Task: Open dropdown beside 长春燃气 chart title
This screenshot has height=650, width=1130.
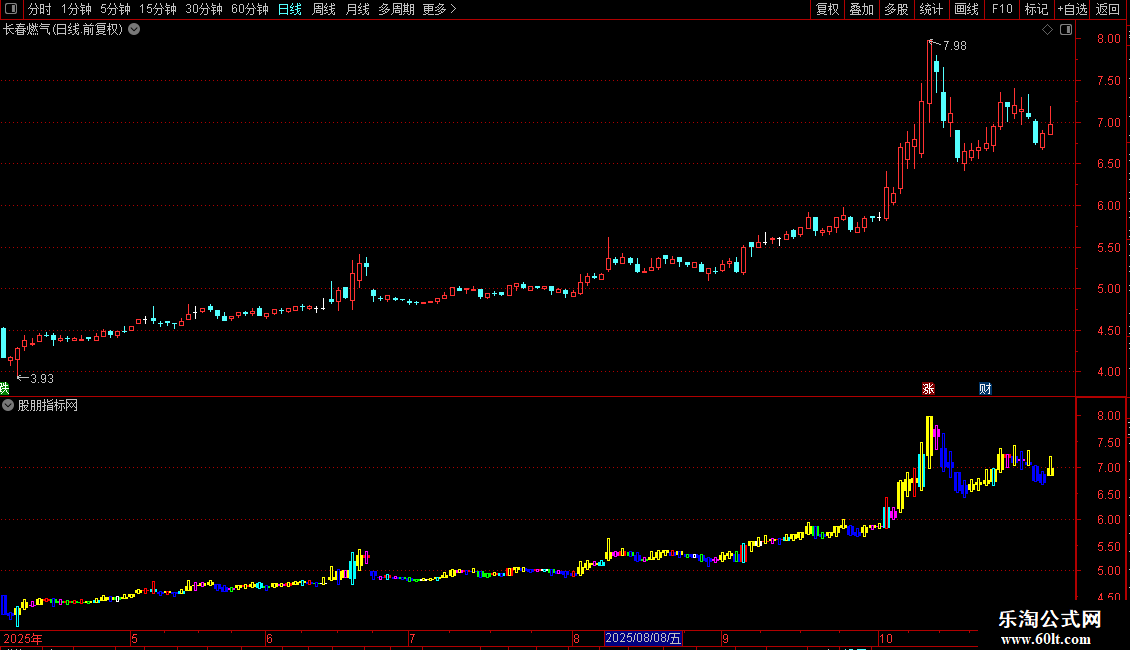Action: coord(134,30)
